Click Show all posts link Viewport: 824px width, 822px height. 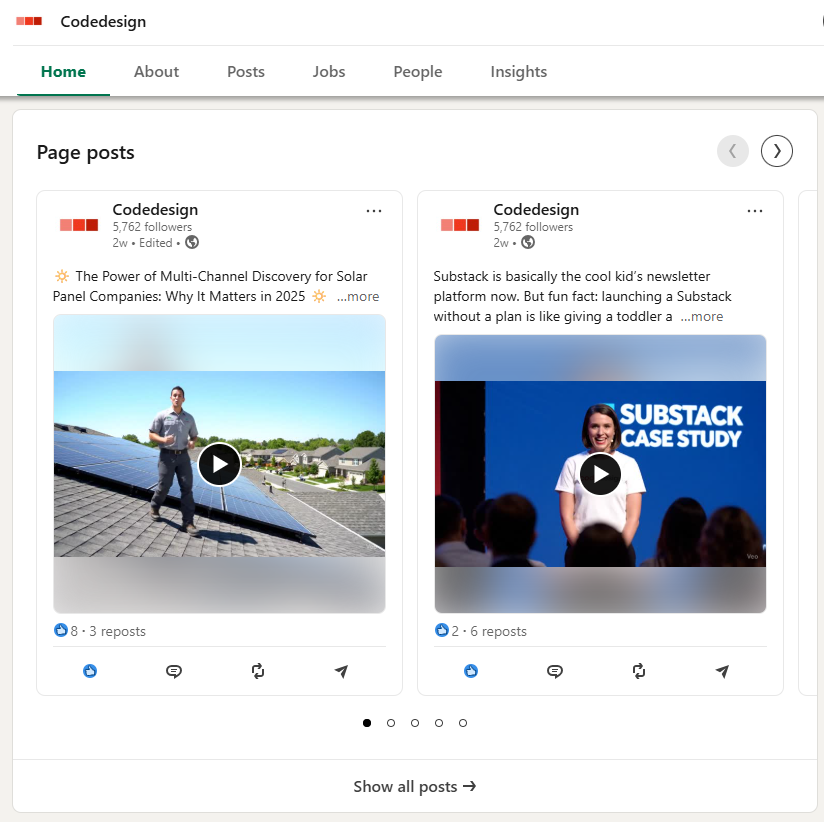[414, 787]
